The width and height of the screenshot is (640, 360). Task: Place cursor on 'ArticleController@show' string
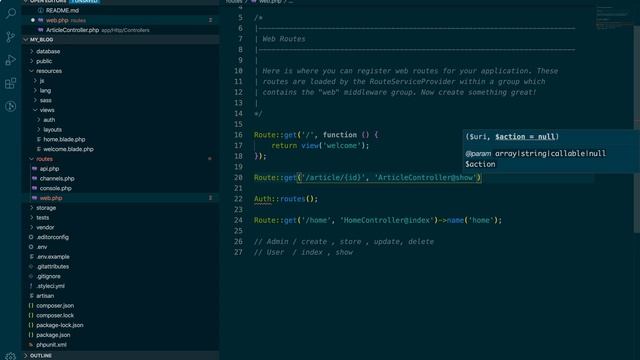tap(425, 178)
